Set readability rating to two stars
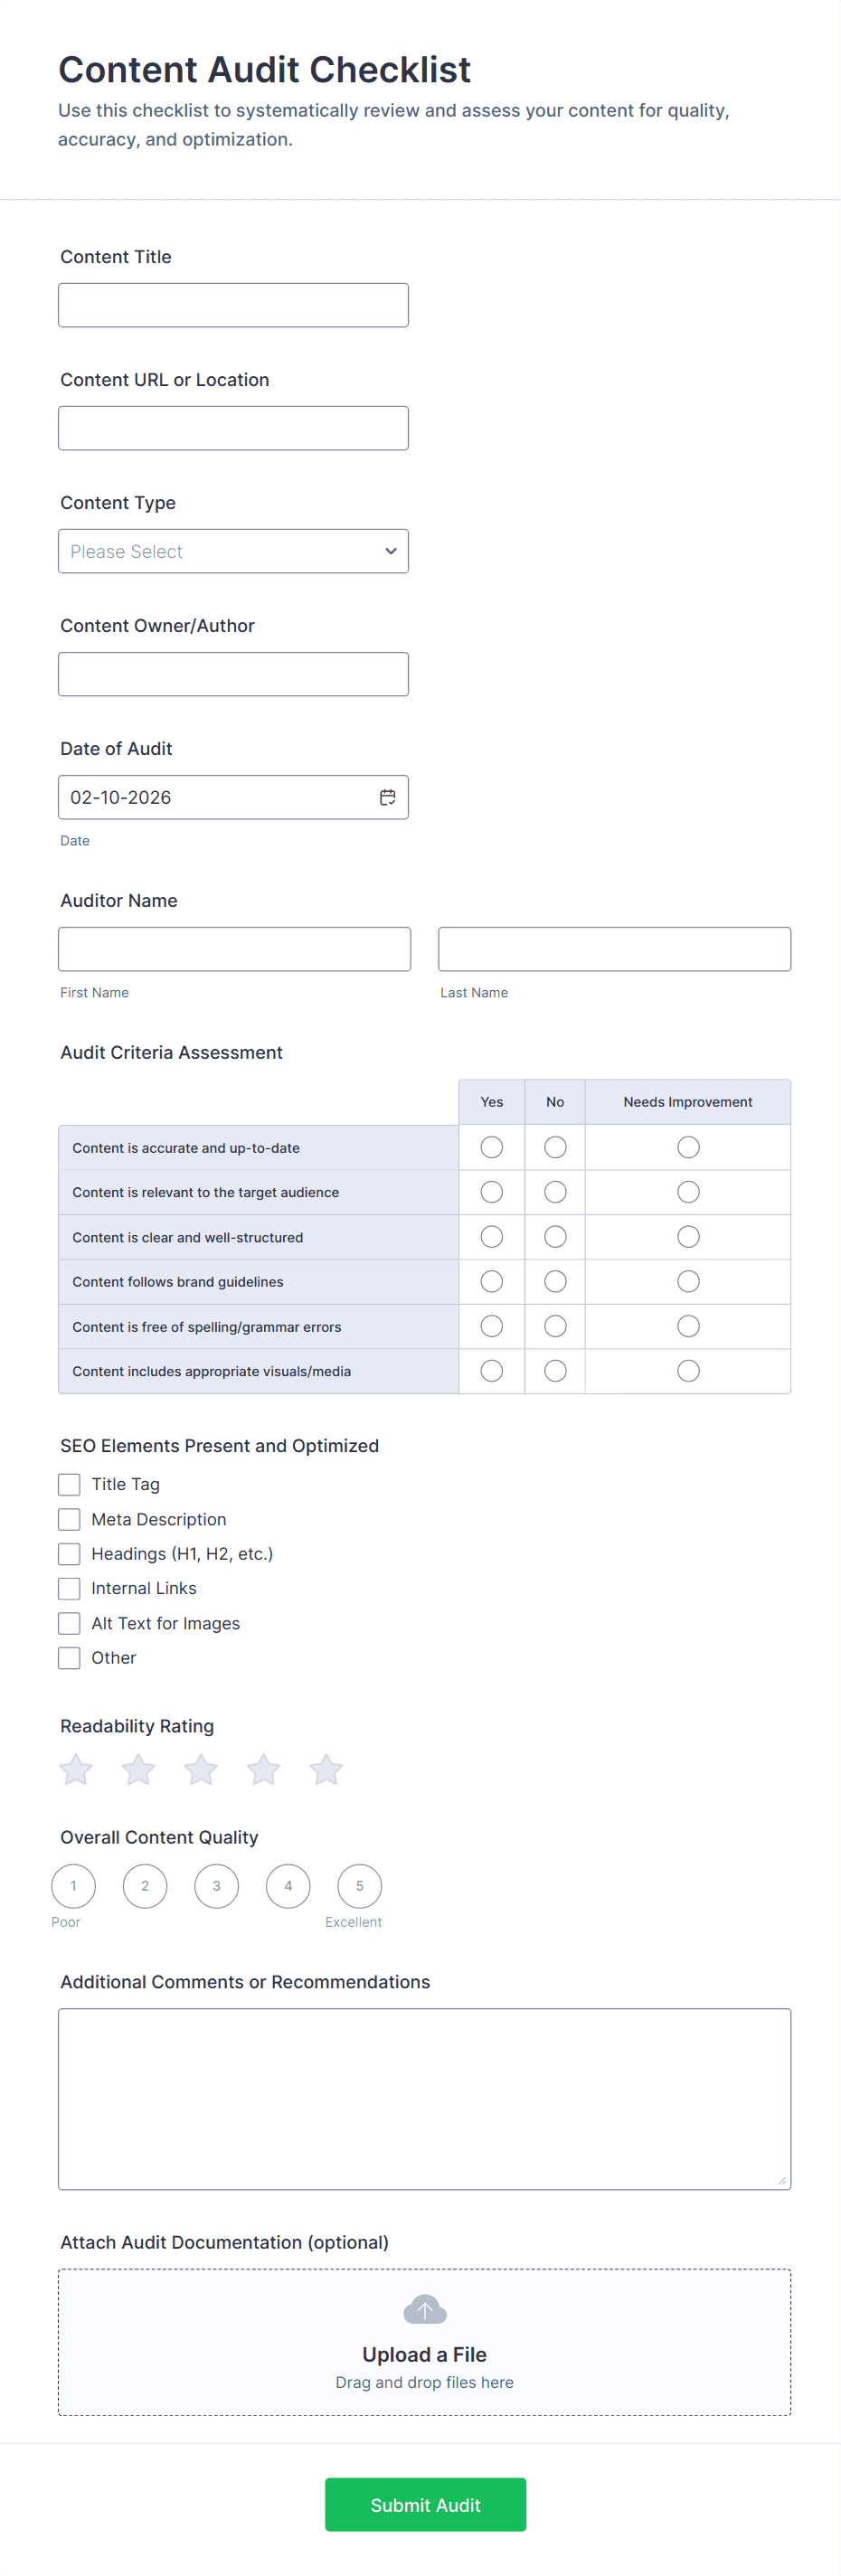The image size is (841, 2576). coord(138,1769)
